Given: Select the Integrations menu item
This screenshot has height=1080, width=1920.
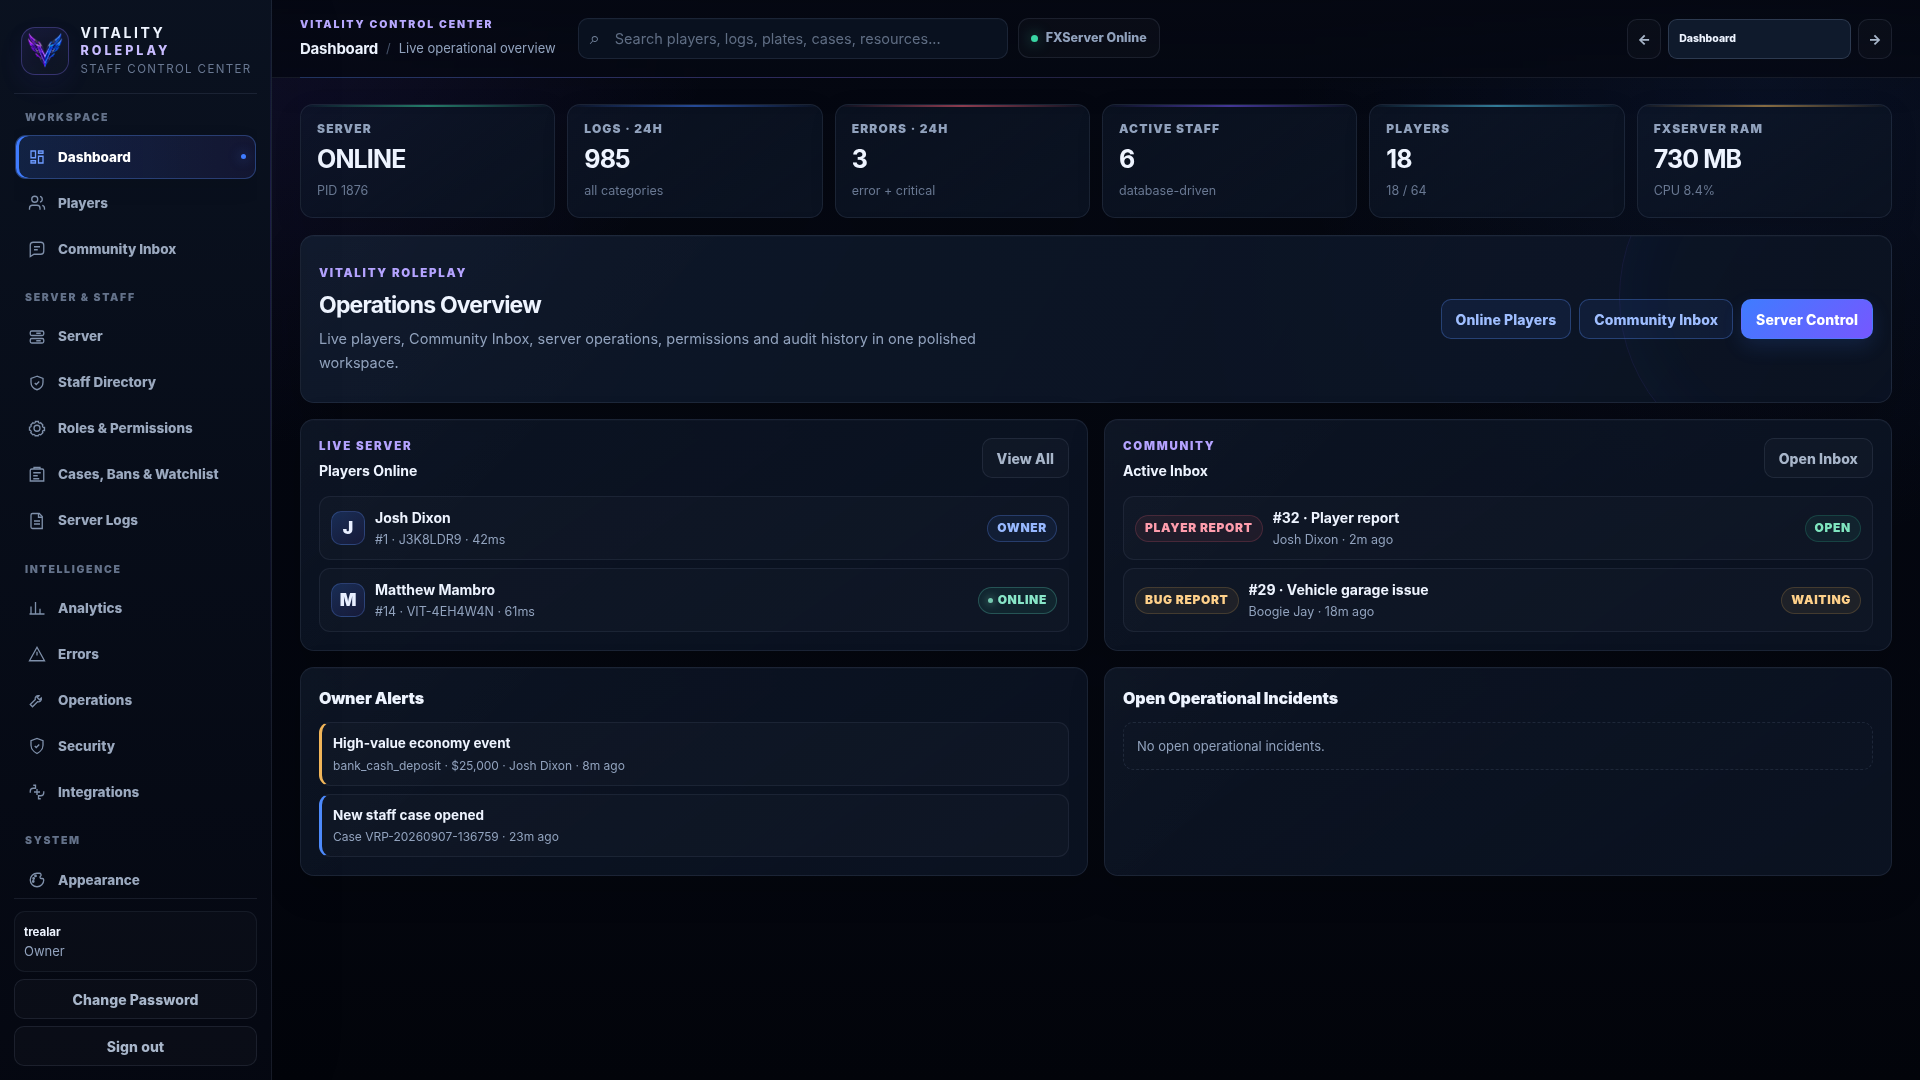Looking at the screenshot, I should pyautogui.click(x=136, y=792).
